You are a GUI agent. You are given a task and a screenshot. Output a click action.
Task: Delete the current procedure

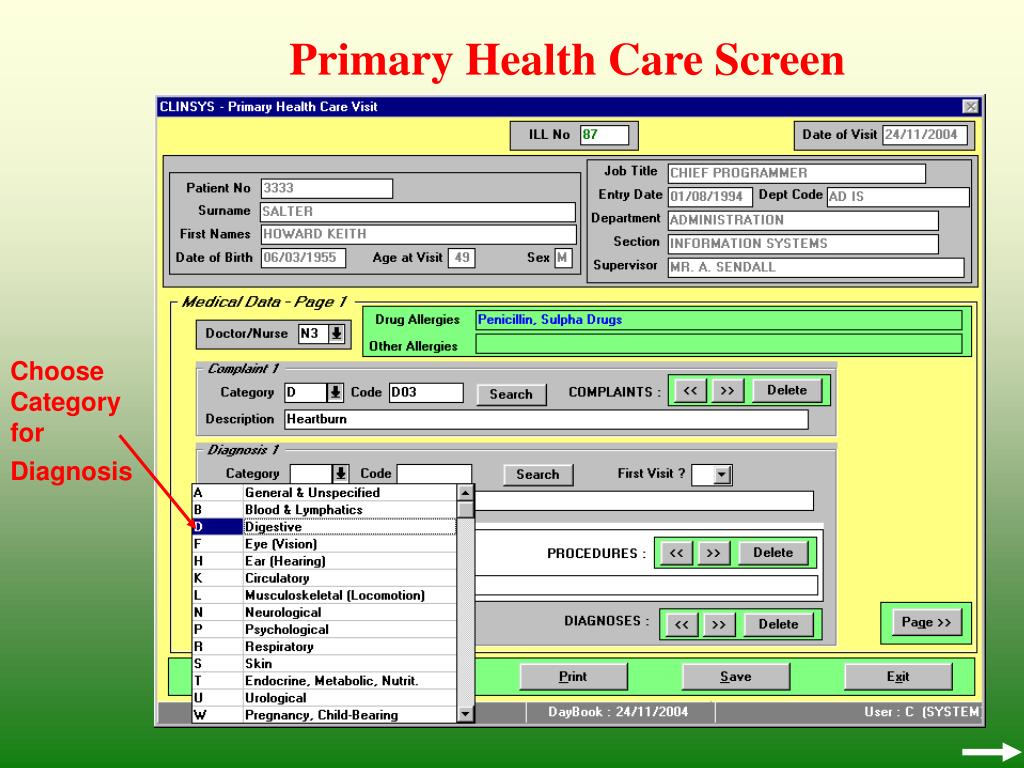pos(773,553)
